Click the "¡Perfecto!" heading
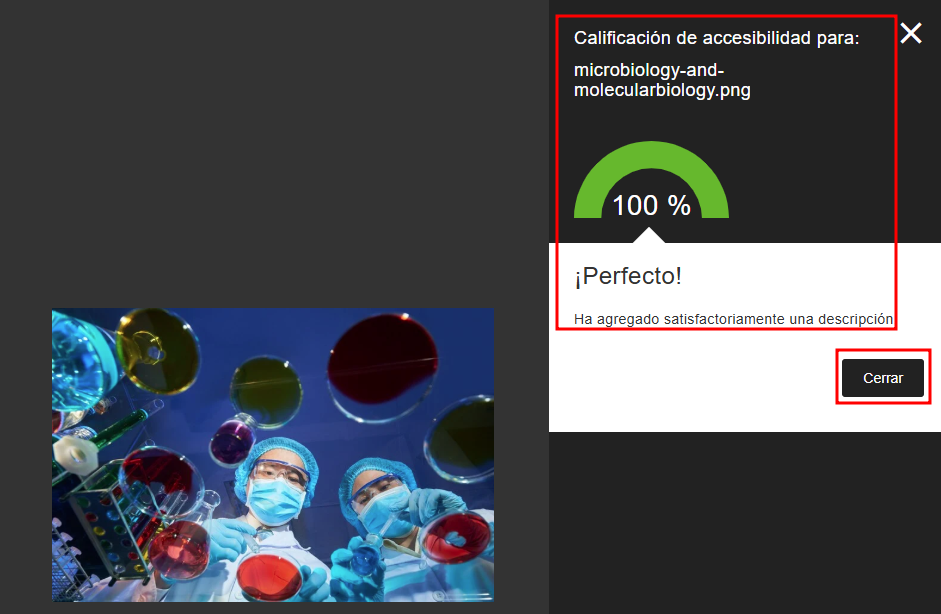Image resolution: width=941 pixels, height=614 pixels. pyautogui.click(x=628, y=276)
